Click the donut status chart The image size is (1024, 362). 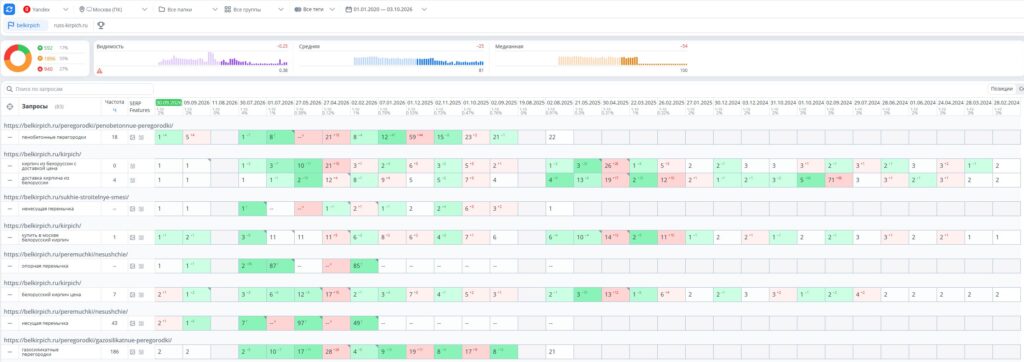click(18, 58)
